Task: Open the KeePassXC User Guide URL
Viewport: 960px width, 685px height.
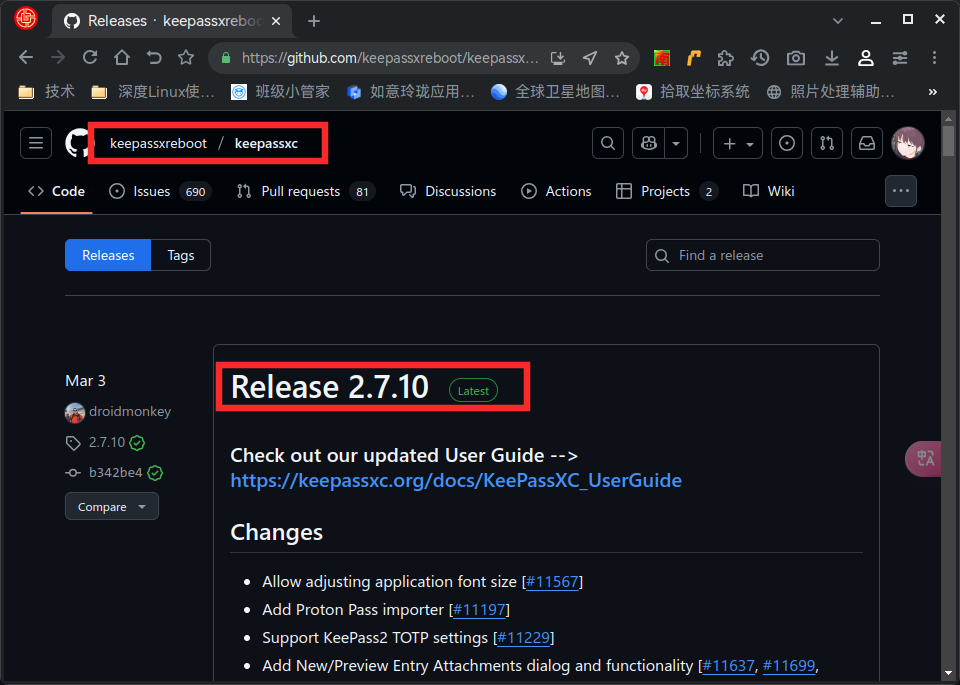Action: pos(456,481)
